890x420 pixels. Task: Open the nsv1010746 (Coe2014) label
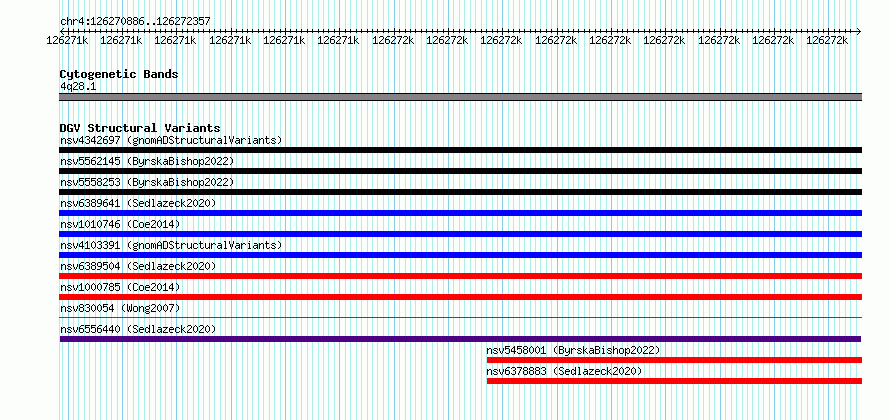pyautogui.click(x=120, y=224)
